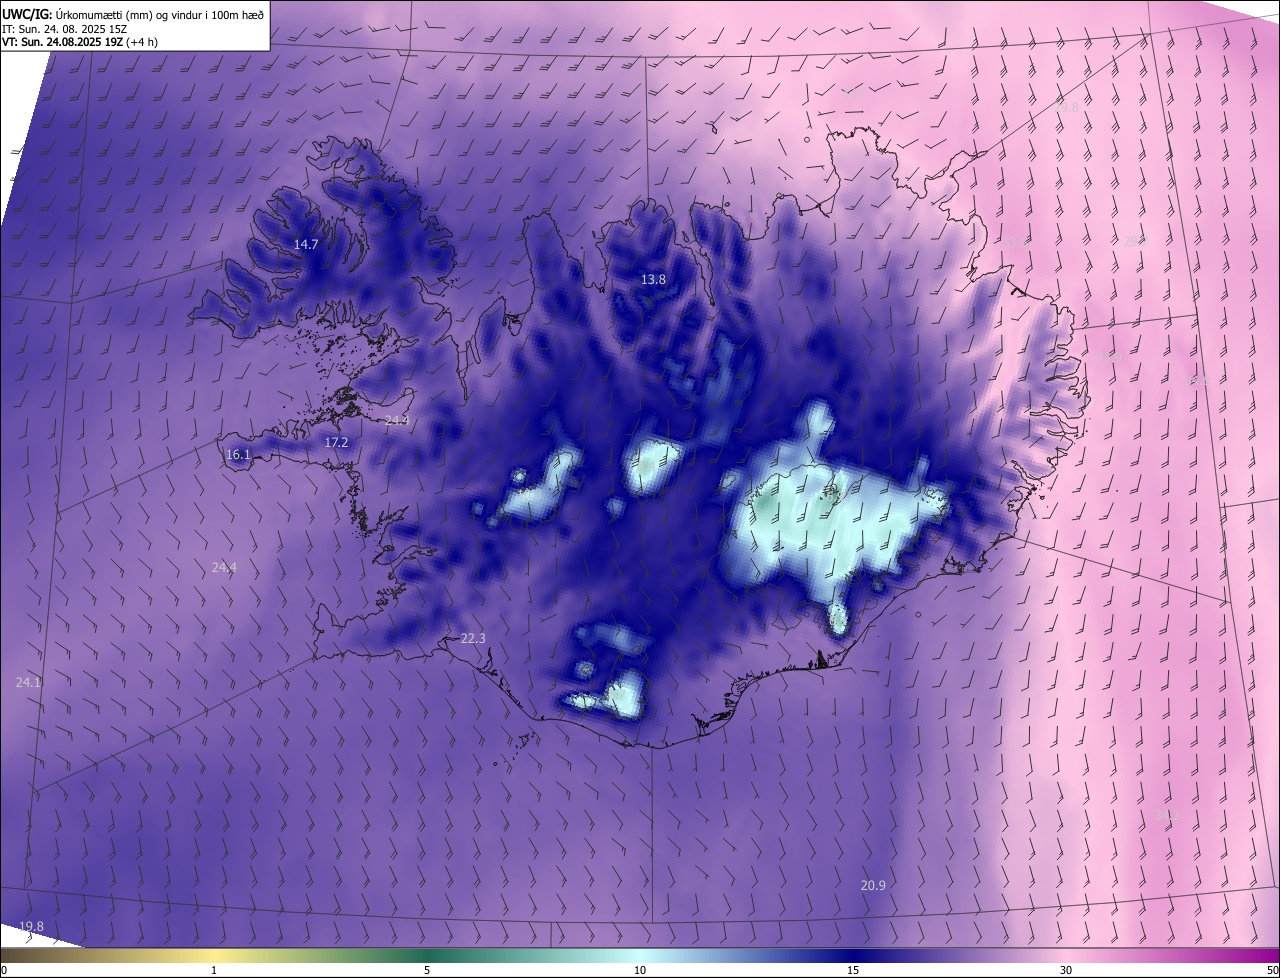1280x978 pixels.
Task: Click the 14.7 value over the Westfjords
Action: click(306, 244)
